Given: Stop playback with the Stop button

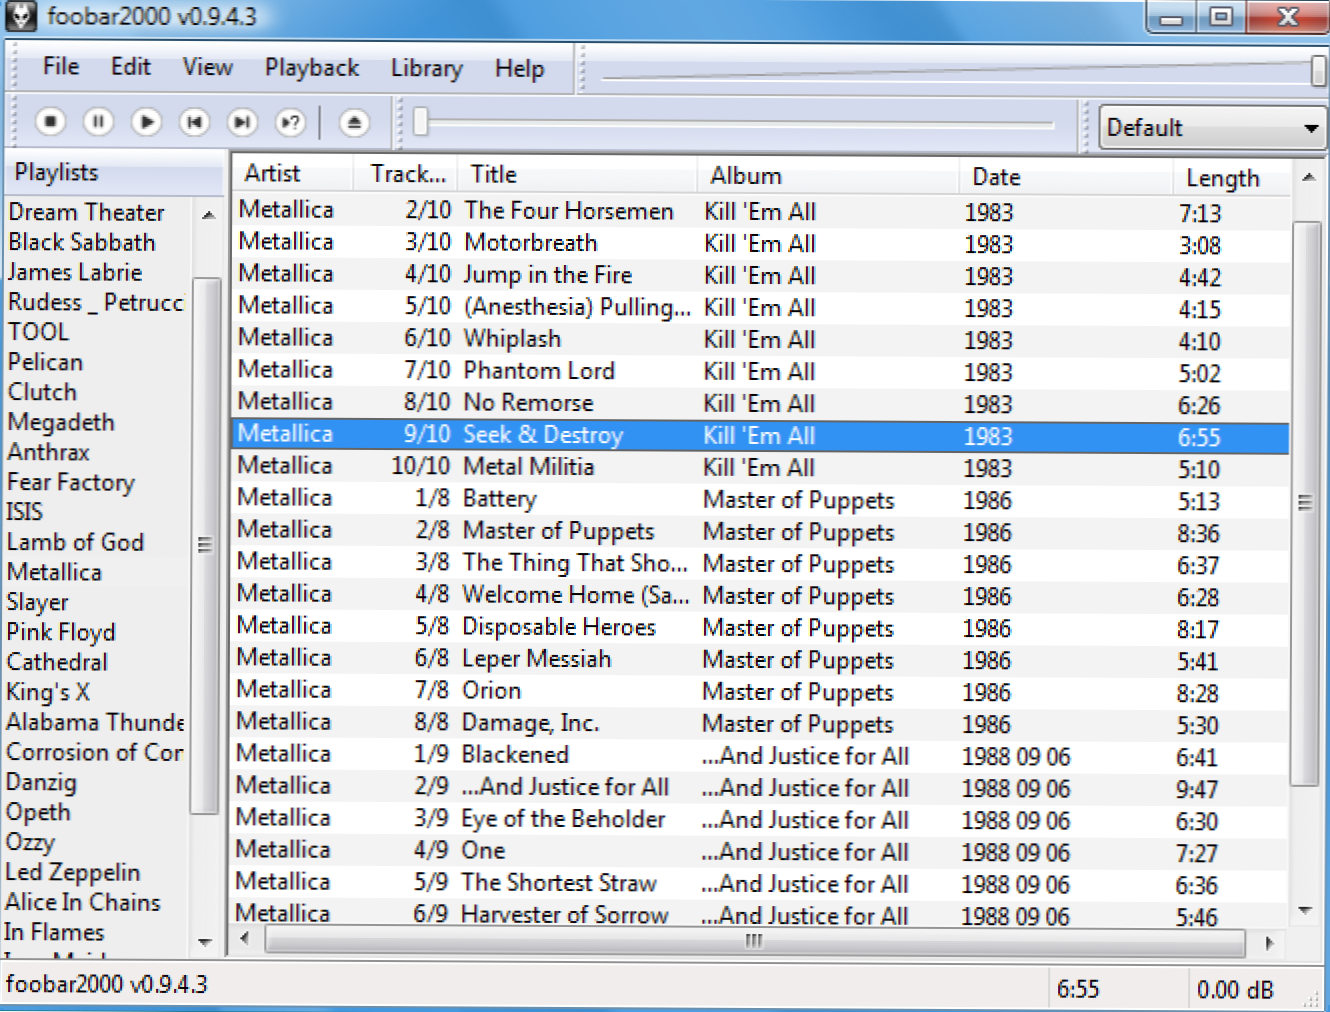Looking at the screenshot, I should pyautogui.click(x=50, y=122).
